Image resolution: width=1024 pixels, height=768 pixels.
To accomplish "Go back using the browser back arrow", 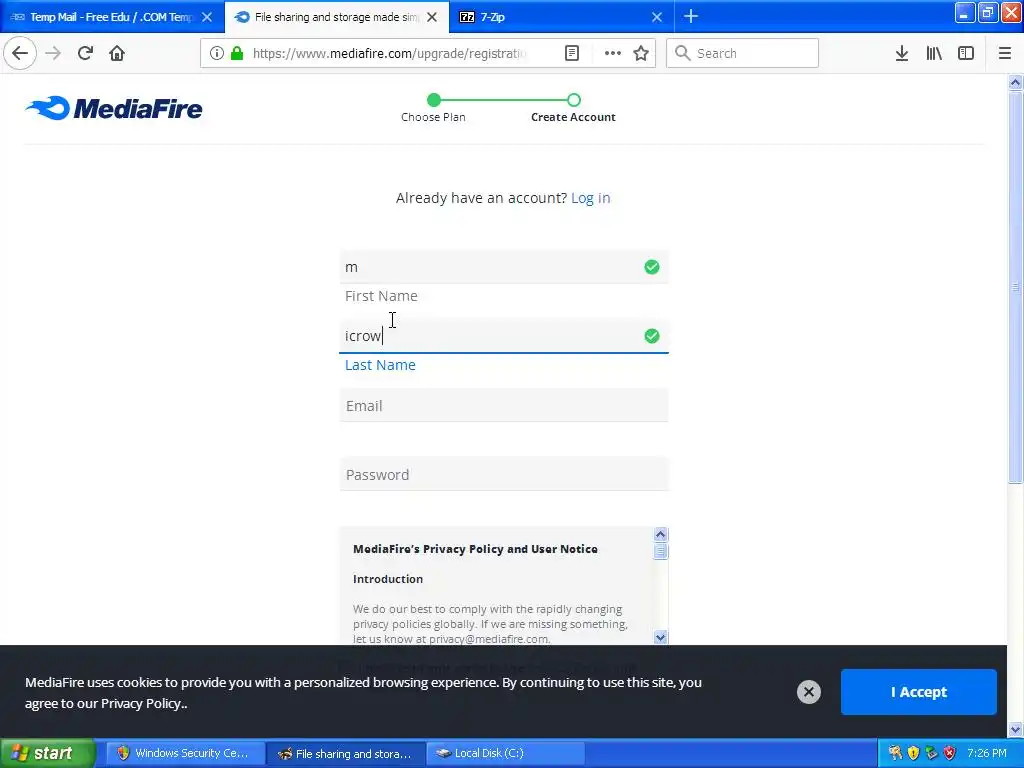I will coord(20,53).
